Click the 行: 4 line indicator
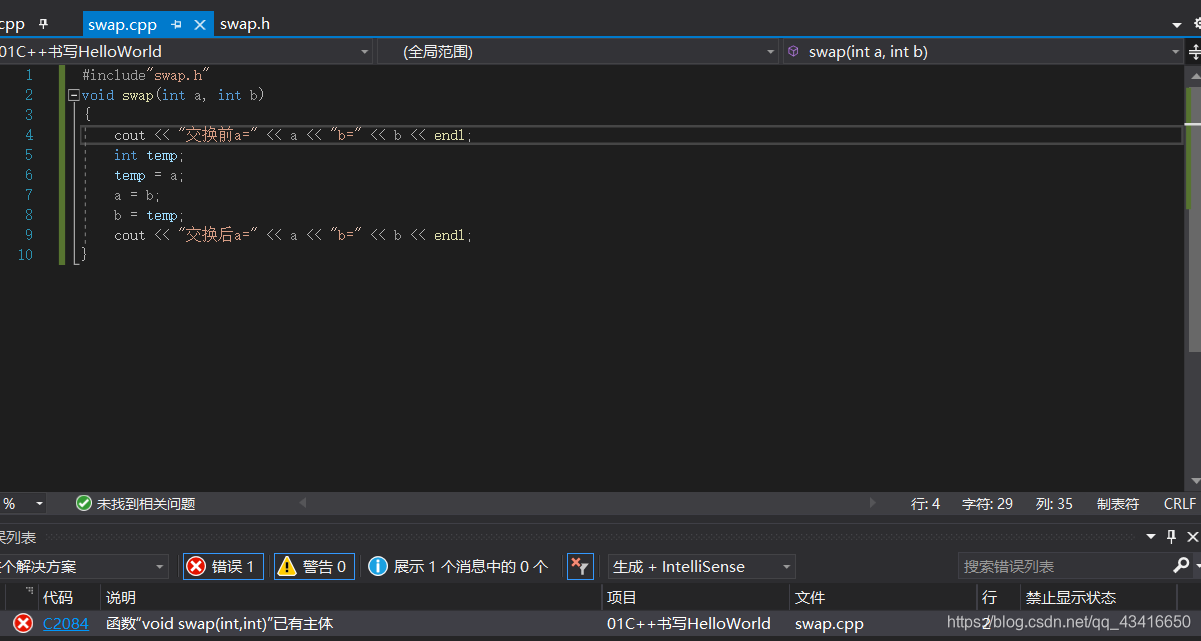Viewport: 1201px width, 641px height. 925,504
